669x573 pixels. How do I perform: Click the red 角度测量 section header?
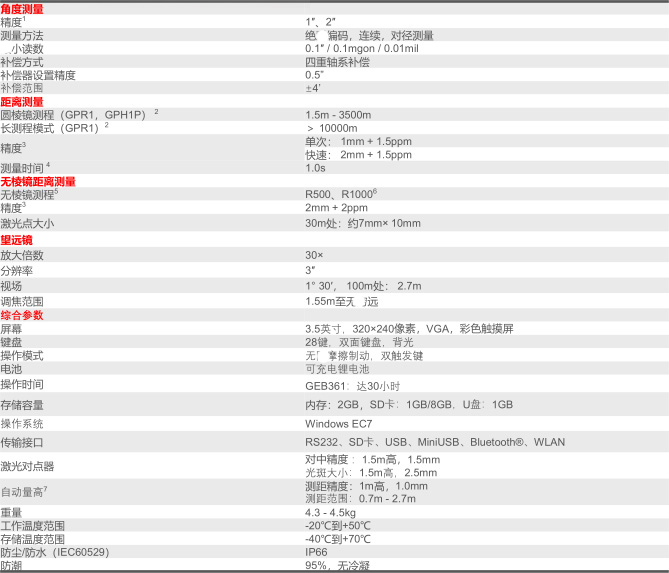(x=22, y=8)
